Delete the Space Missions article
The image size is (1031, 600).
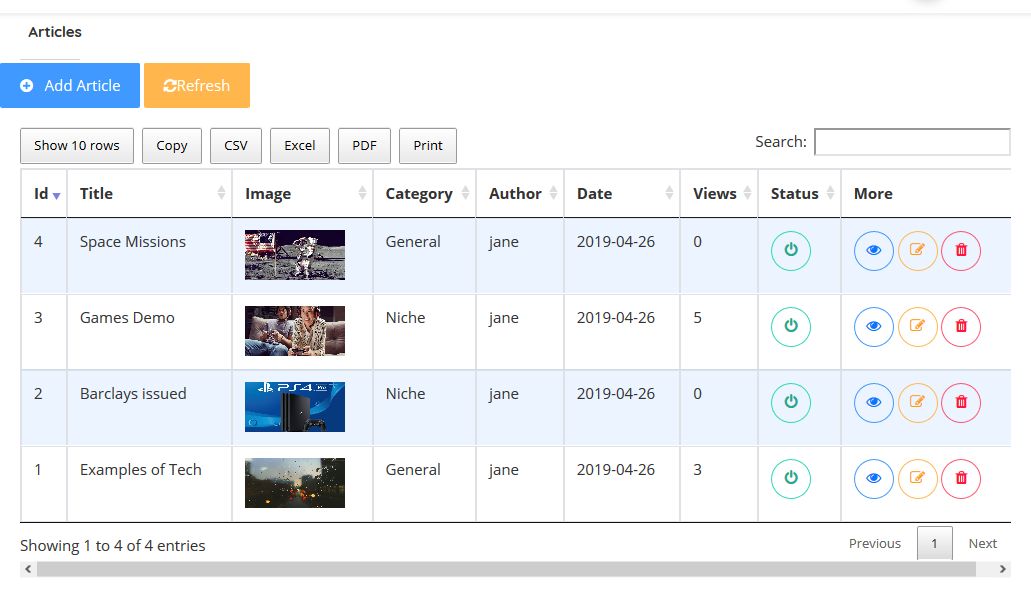click(961, 250)
